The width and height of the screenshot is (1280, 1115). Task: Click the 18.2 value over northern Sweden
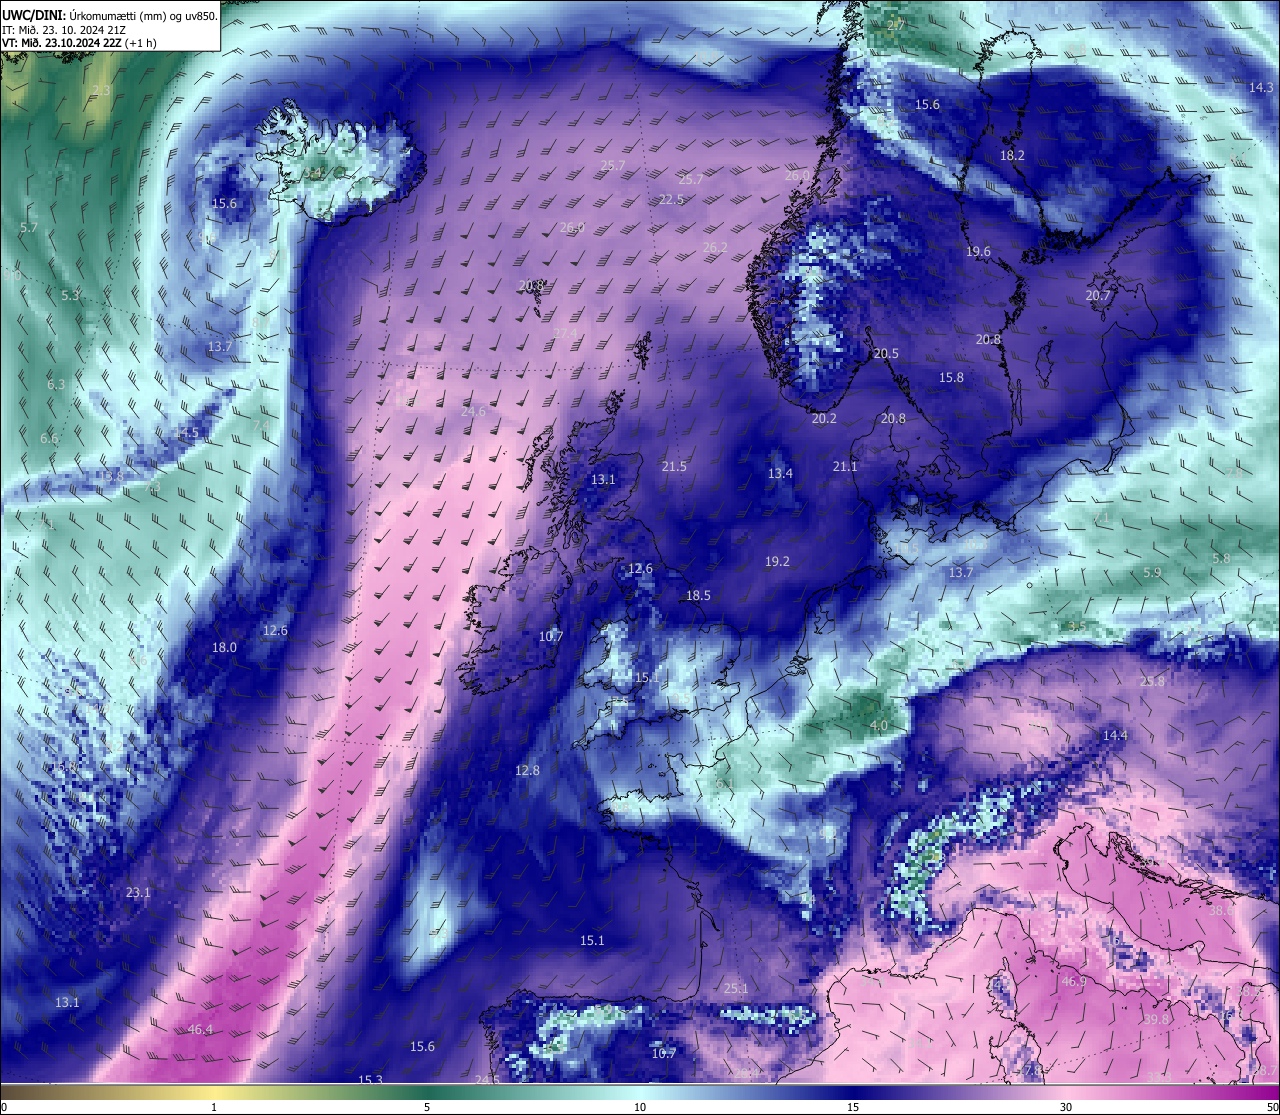[1012, 156]
